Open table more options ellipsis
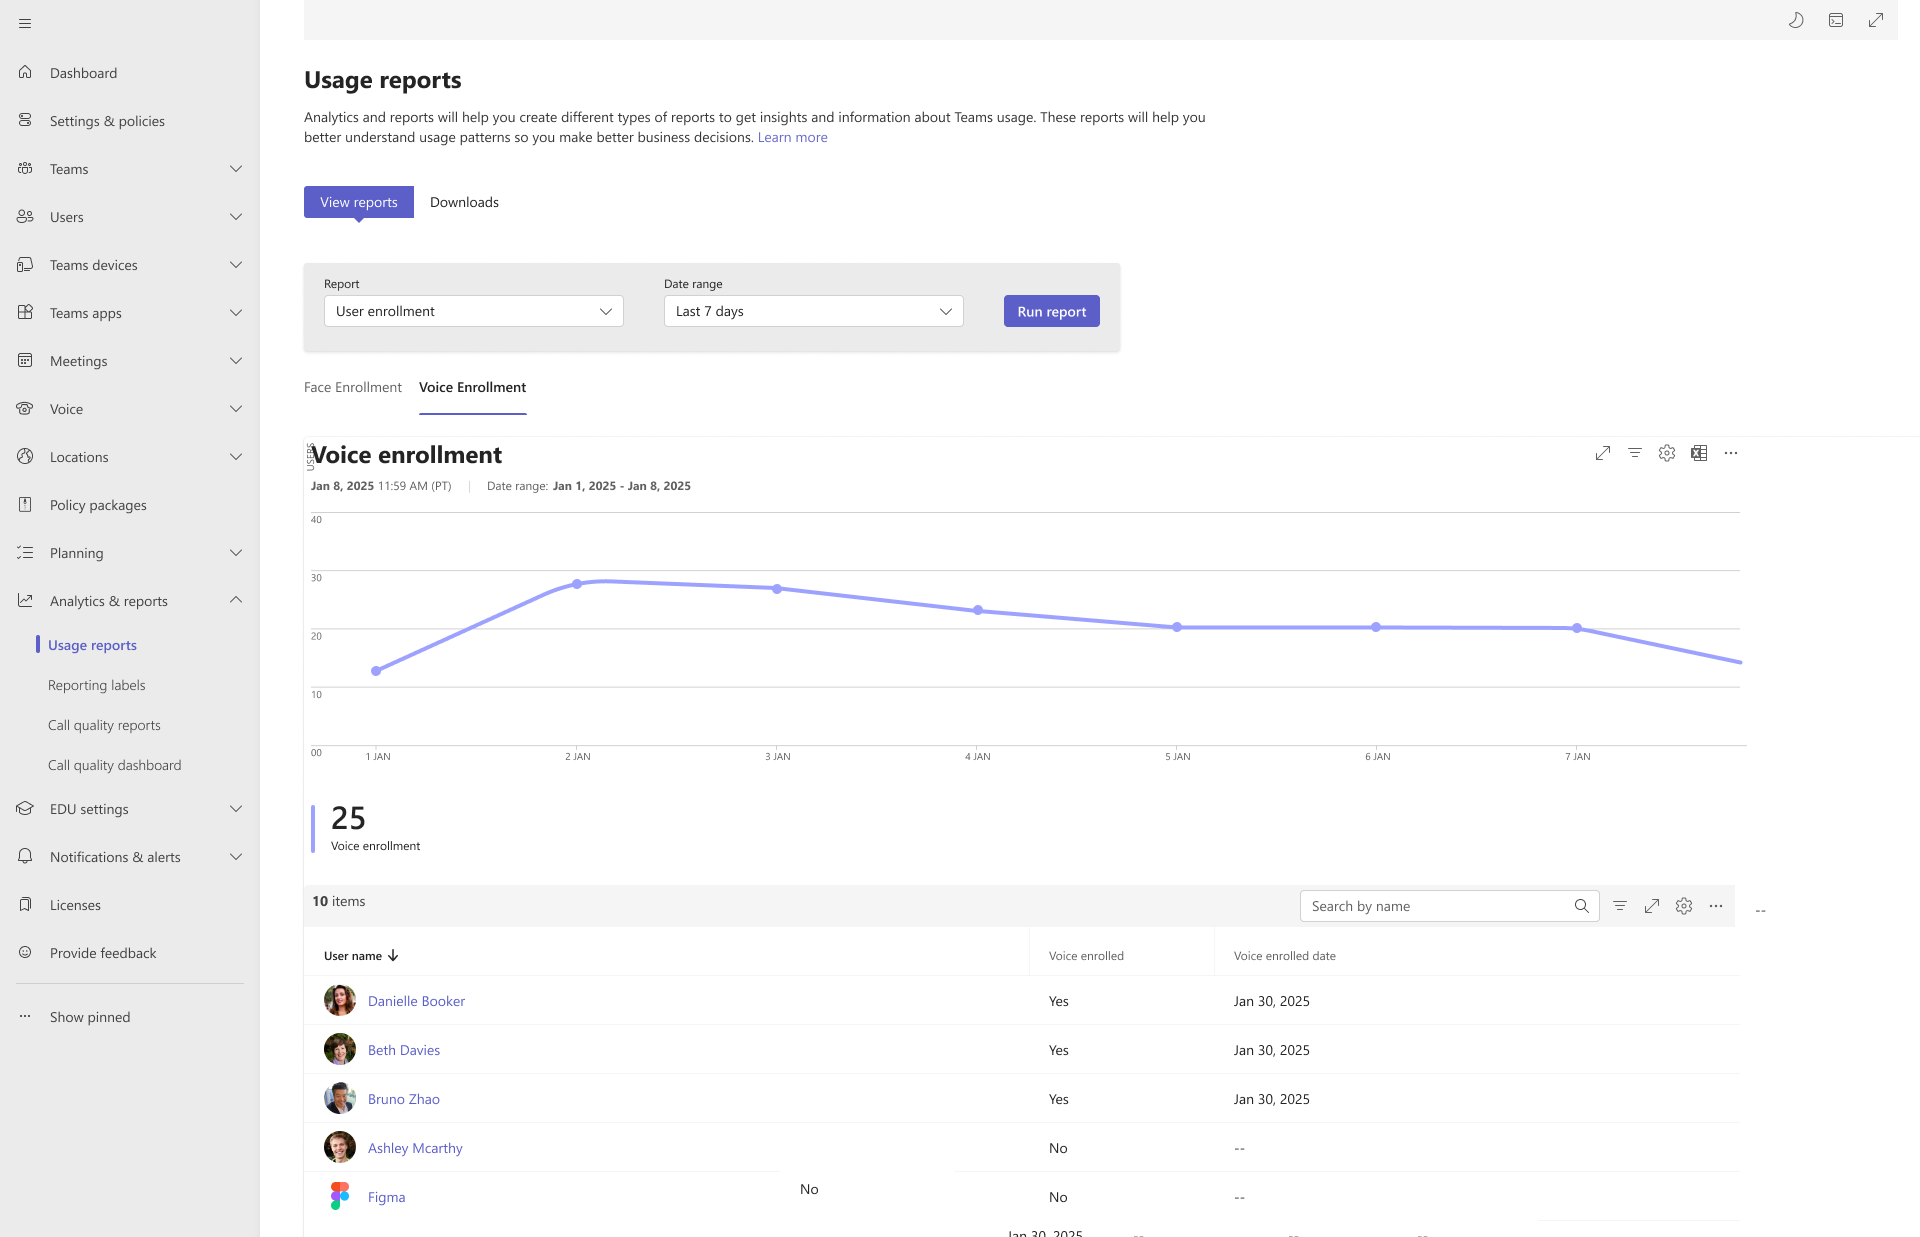Image resolution: width=1920 pixels, height=1237 pixels. 1716,906
